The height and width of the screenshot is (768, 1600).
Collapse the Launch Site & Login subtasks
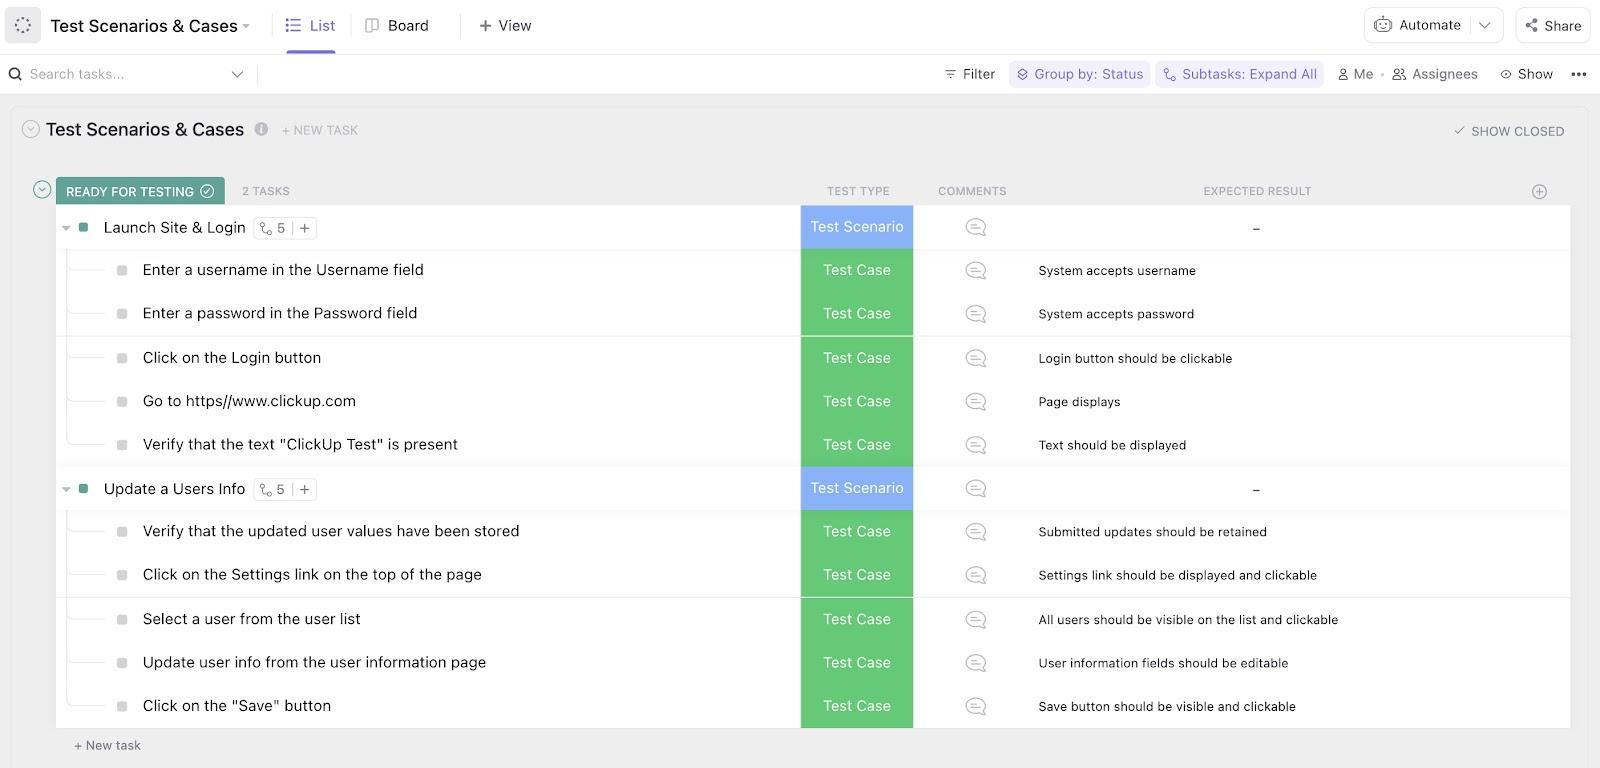pyautogui.click(x=66, y=228)
